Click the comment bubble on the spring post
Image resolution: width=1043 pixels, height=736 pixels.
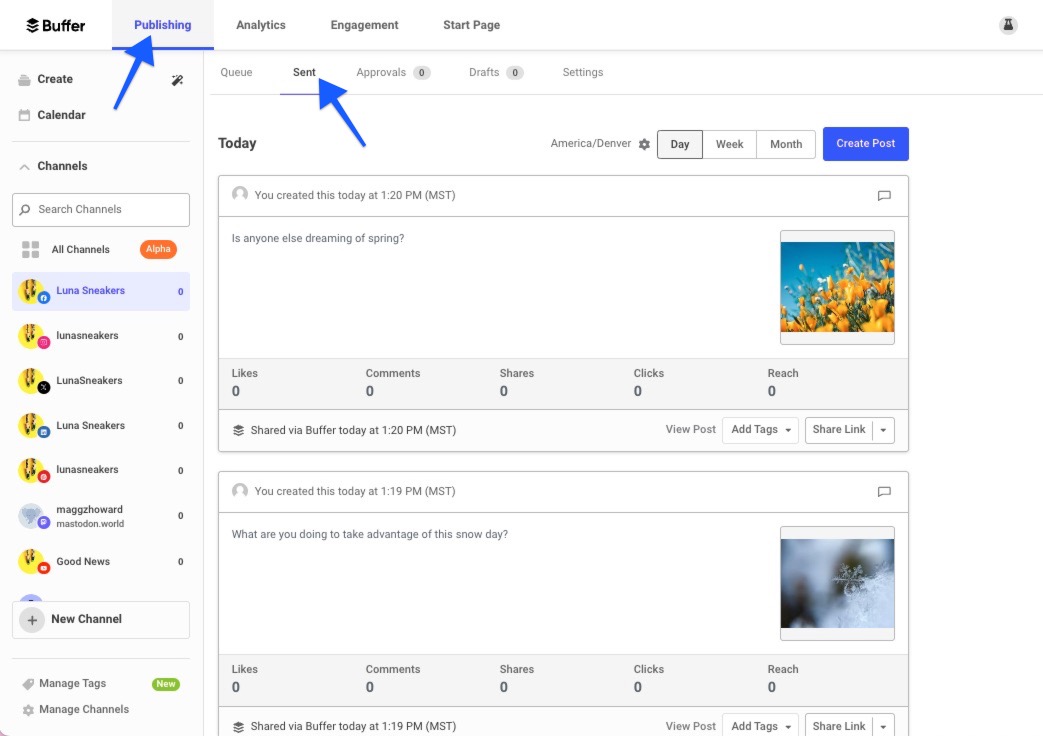click(x=884, y=196)
